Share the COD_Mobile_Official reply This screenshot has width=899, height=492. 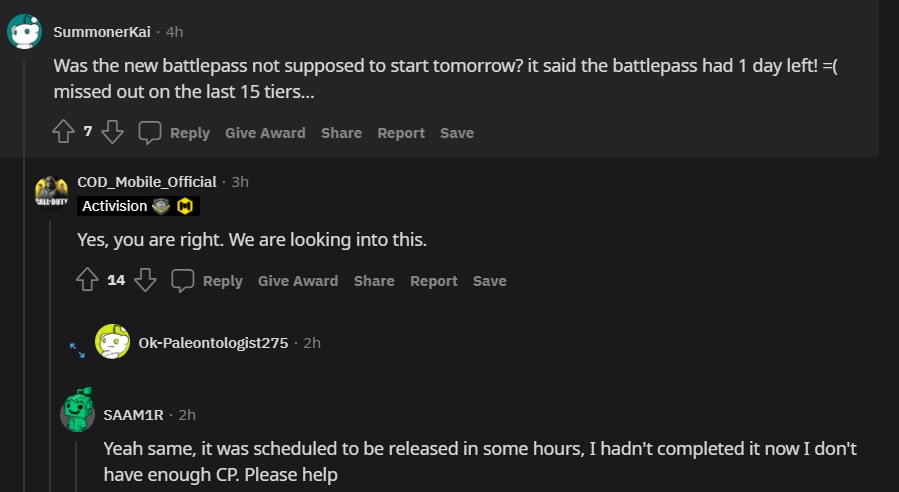(x=374, y=281)
